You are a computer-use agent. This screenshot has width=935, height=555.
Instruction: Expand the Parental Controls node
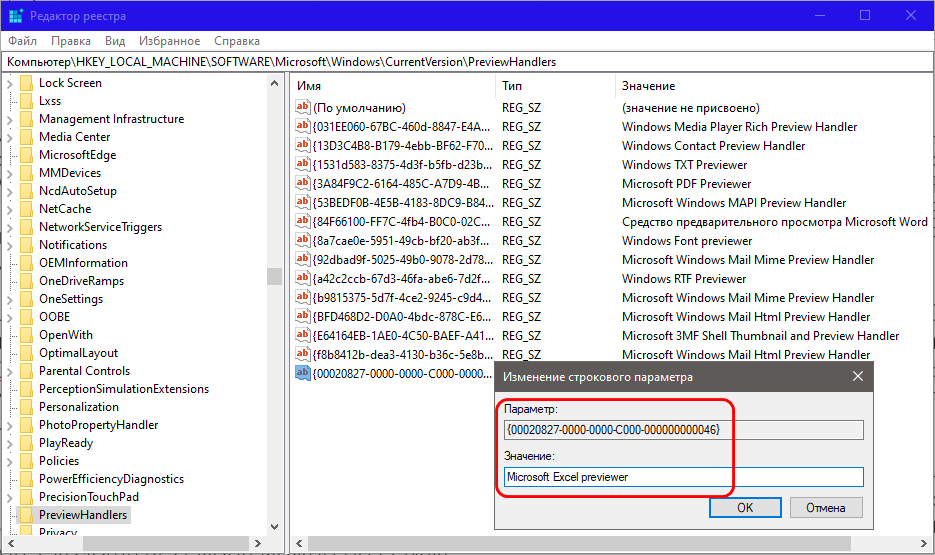10,371
